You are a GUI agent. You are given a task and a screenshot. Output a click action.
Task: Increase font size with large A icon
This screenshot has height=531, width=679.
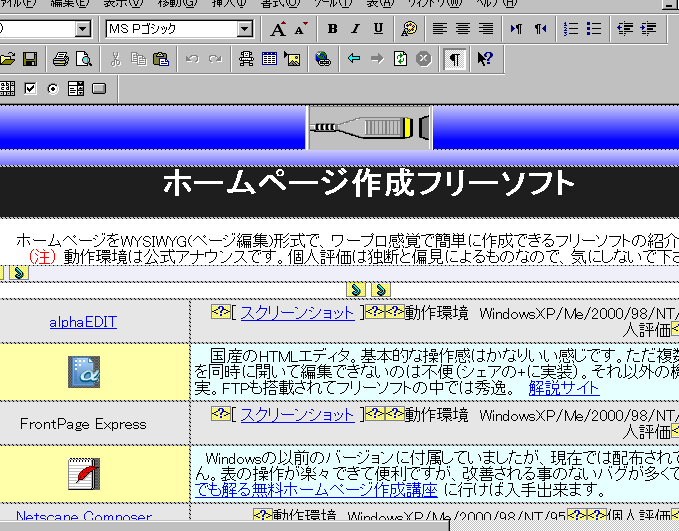tap(279, 29)
